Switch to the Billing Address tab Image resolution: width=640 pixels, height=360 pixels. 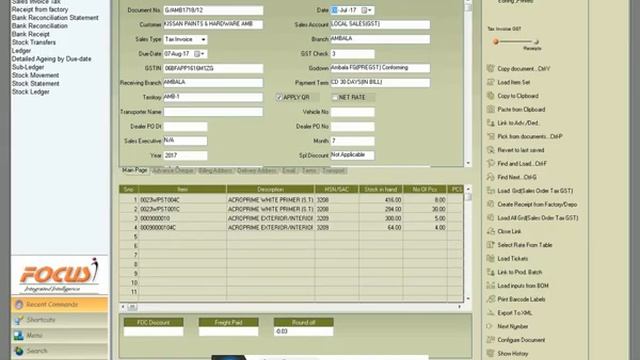click(x=215, y=171)
